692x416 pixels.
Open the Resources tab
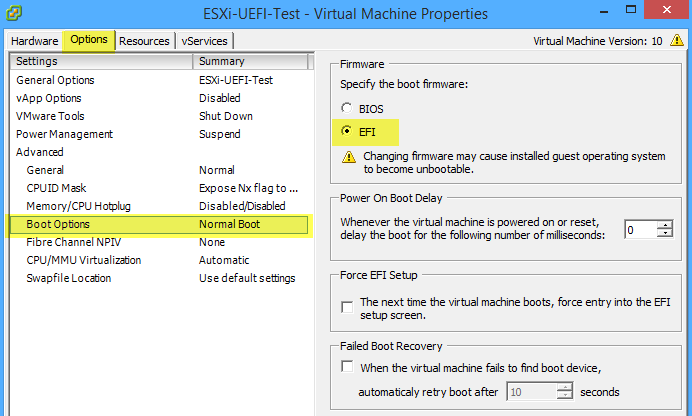click(145, 41)
